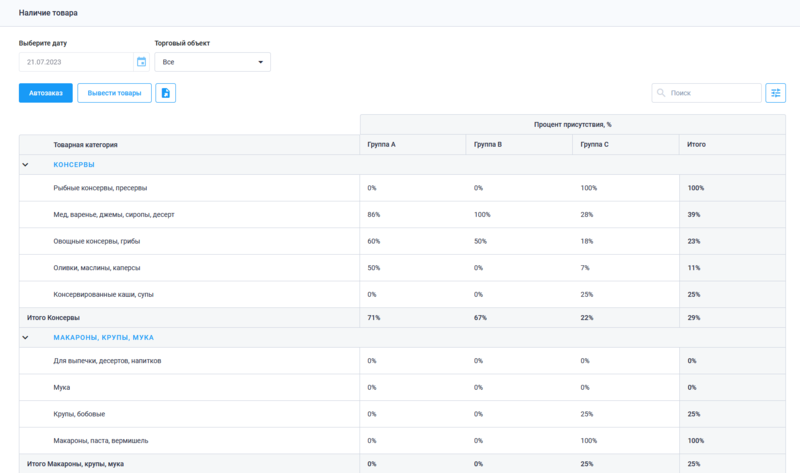Click into the Поиск search field
Viewport: 800px width, 473px height.
coord(712,93)
